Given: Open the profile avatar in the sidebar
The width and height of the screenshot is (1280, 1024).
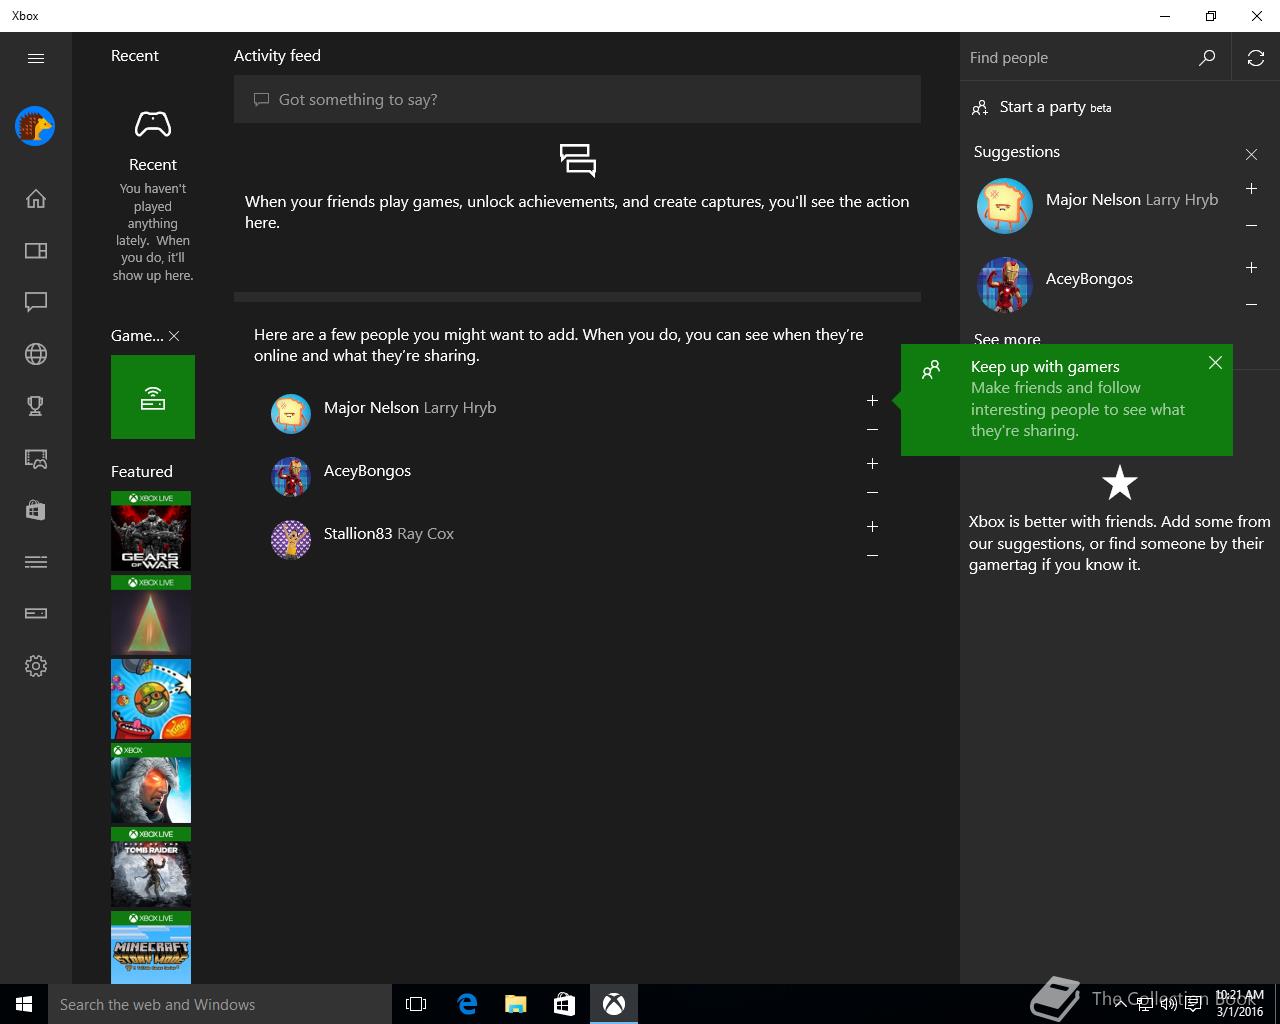Looking at the screenshot, I should 35,126.
